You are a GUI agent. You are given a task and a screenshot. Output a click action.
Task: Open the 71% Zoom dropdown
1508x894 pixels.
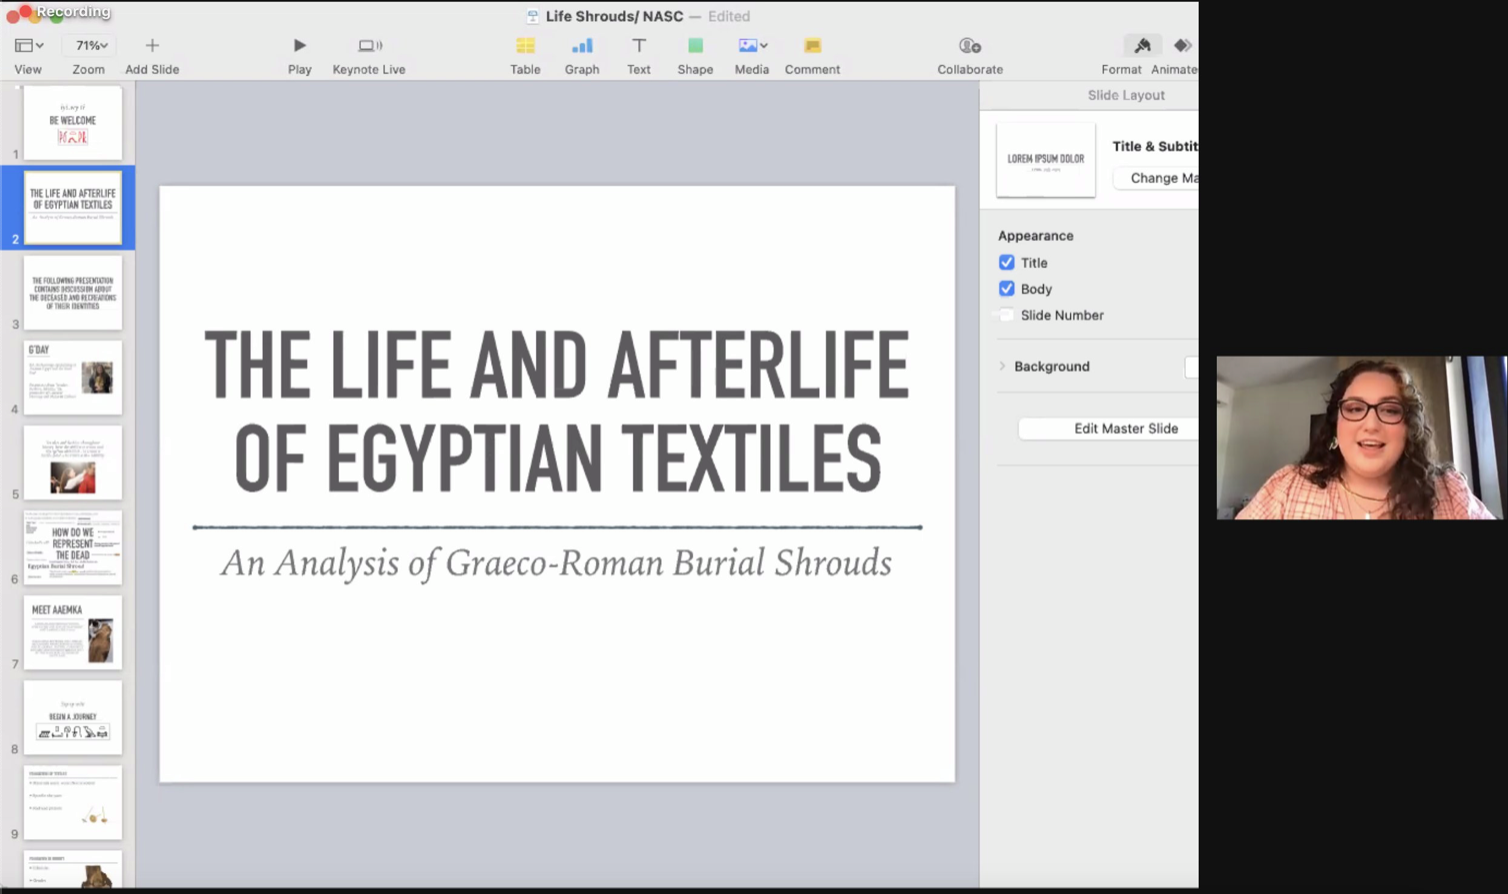(90, 46)
